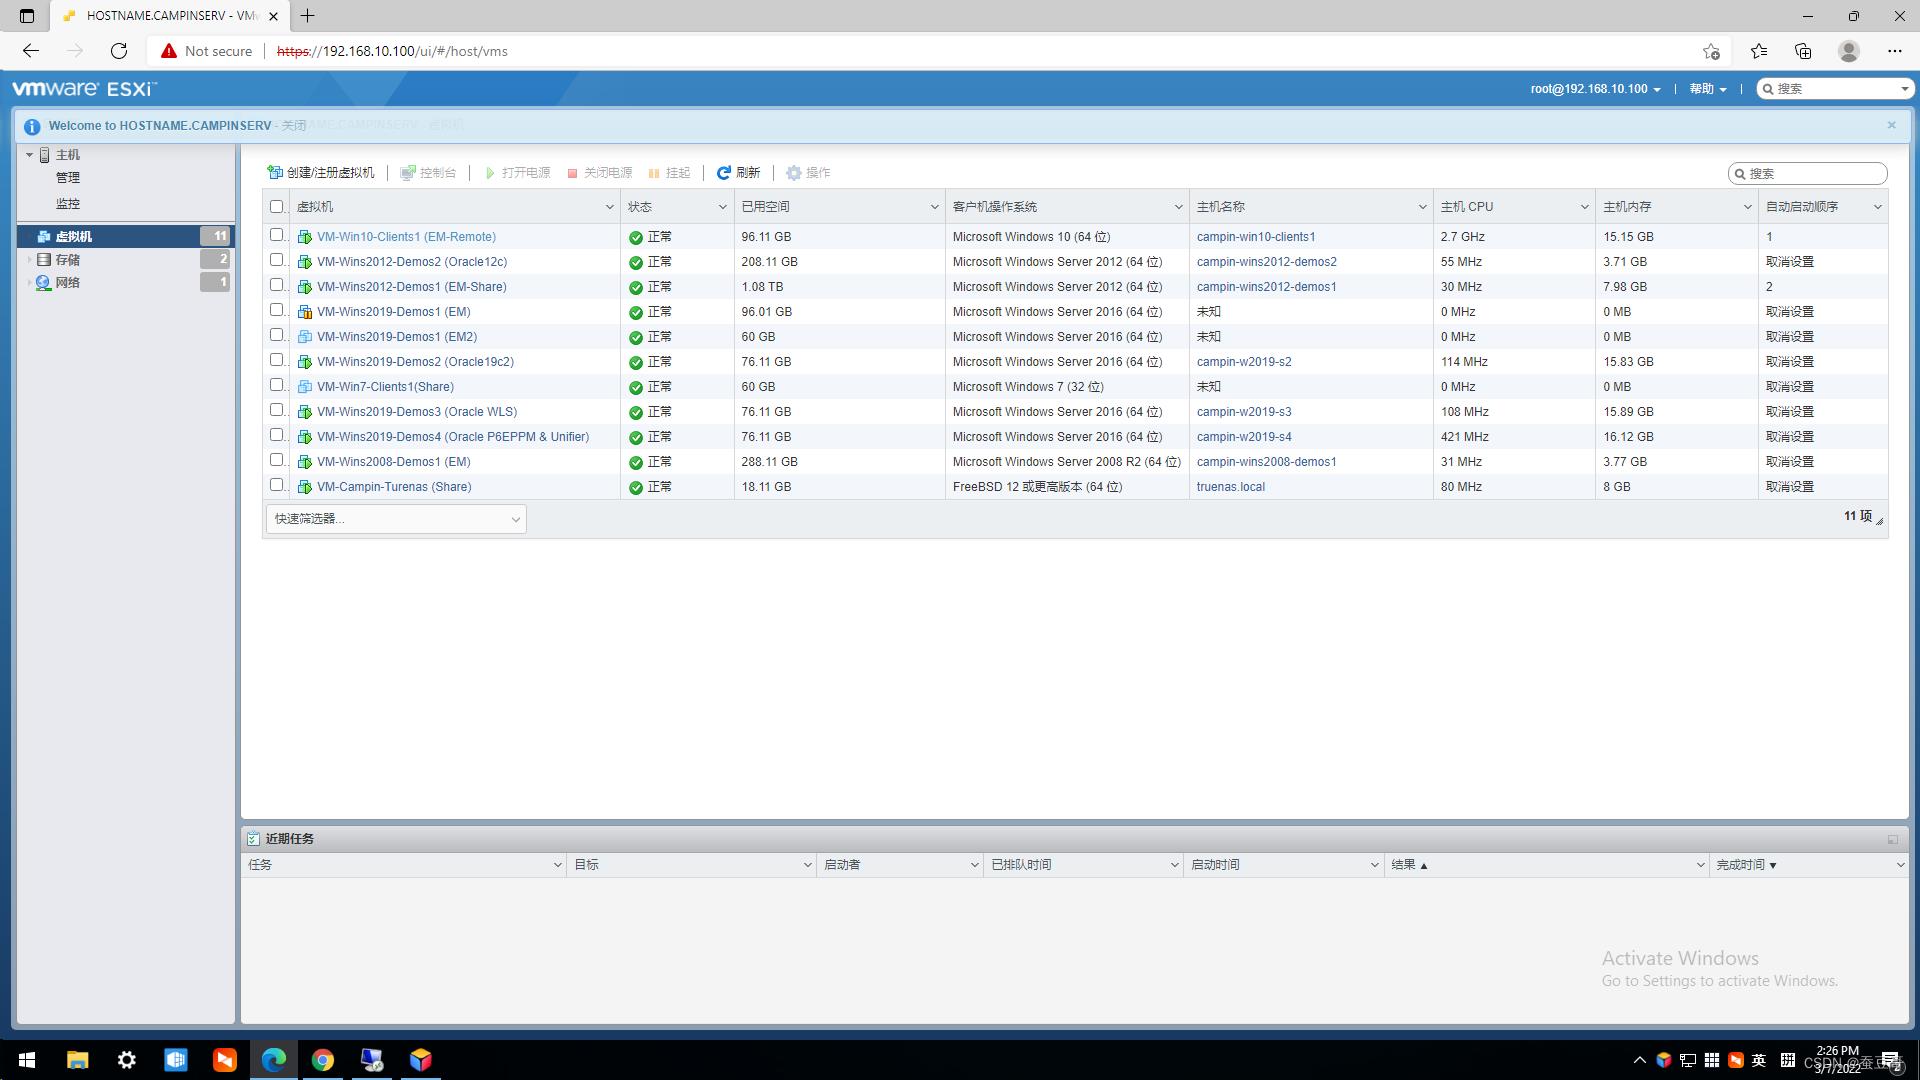Viewport: 1920px width, 1080px height.
Task: Click the VM icon for VM-Campin-Turenas (Share)
Action: 305,487
